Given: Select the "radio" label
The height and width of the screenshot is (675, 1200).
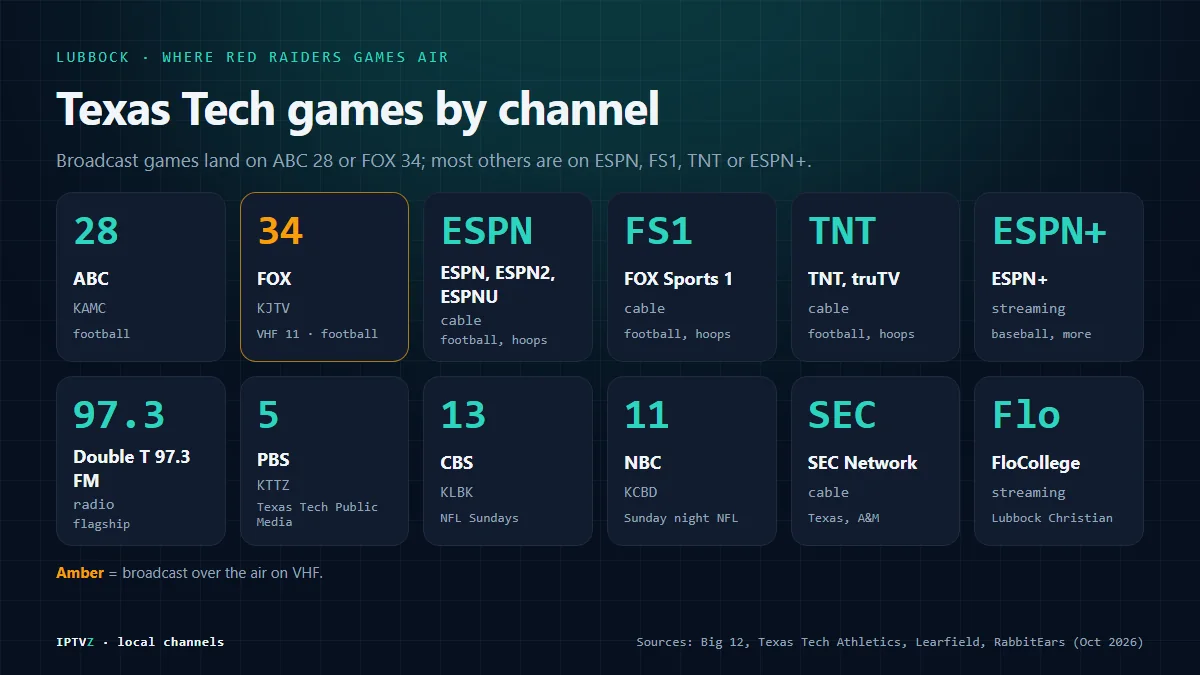Looking at the screenshot, I should (94, 504).
